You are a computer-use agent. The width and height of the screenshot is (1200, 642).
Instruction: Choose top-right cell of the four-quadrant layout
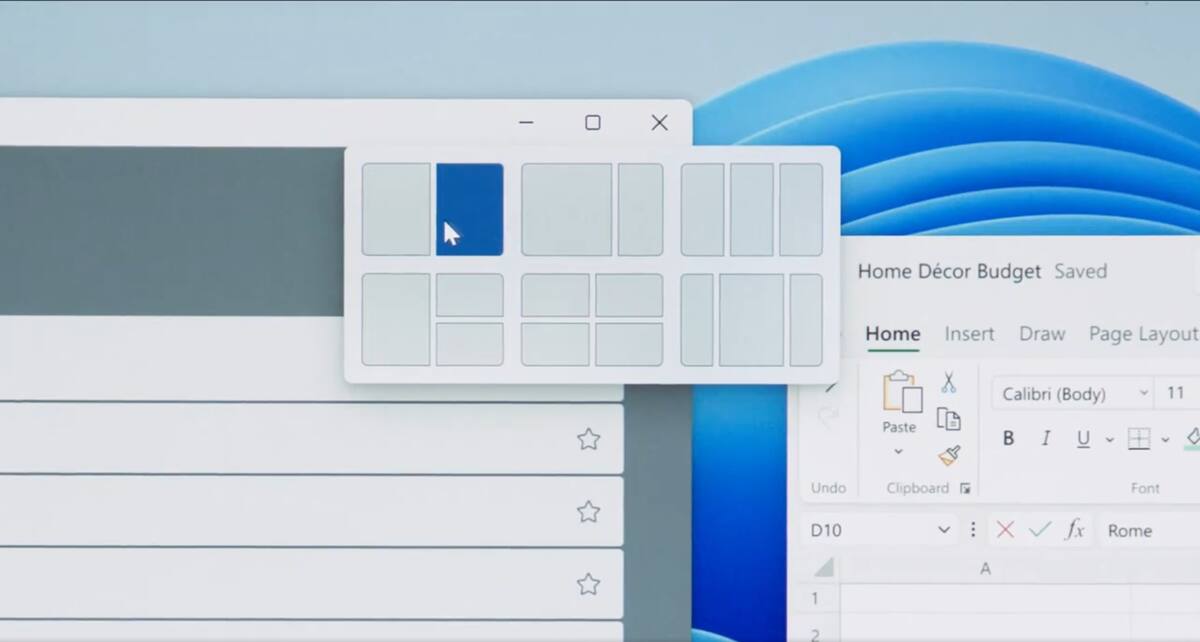tap(629, 295)
